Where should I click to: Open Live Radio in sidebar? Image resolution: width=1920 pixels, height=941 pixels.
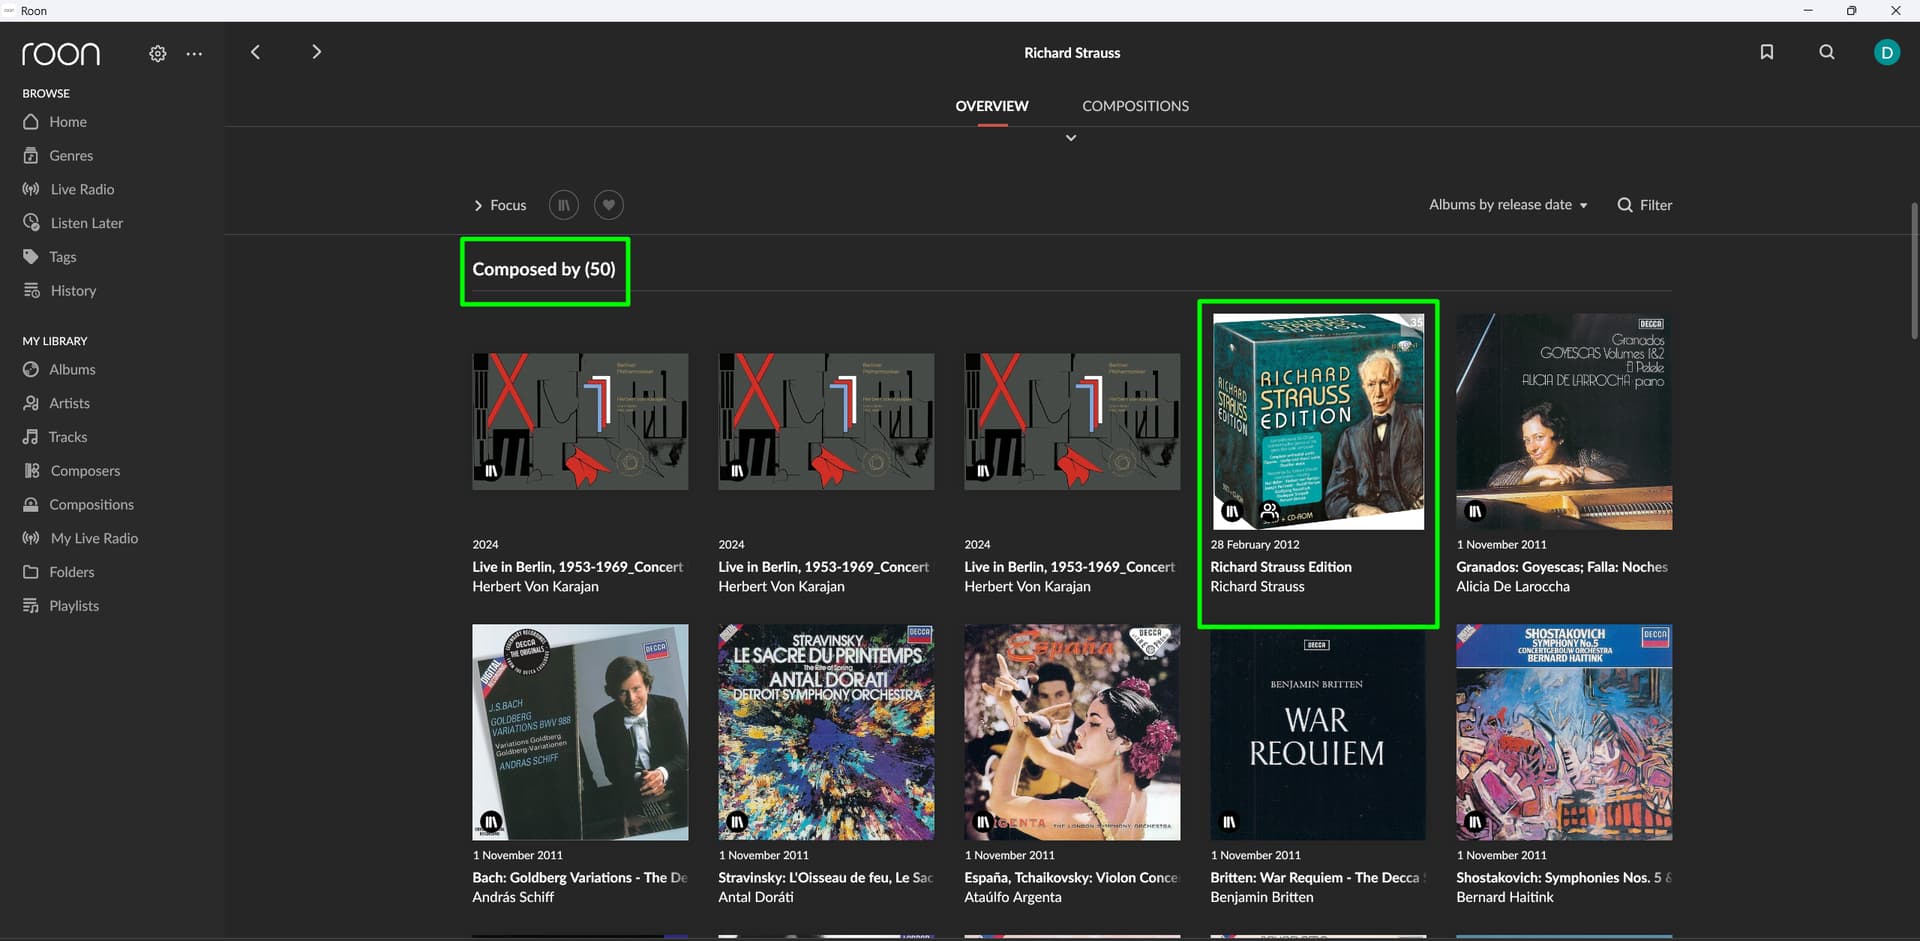(x=82, y=189)
